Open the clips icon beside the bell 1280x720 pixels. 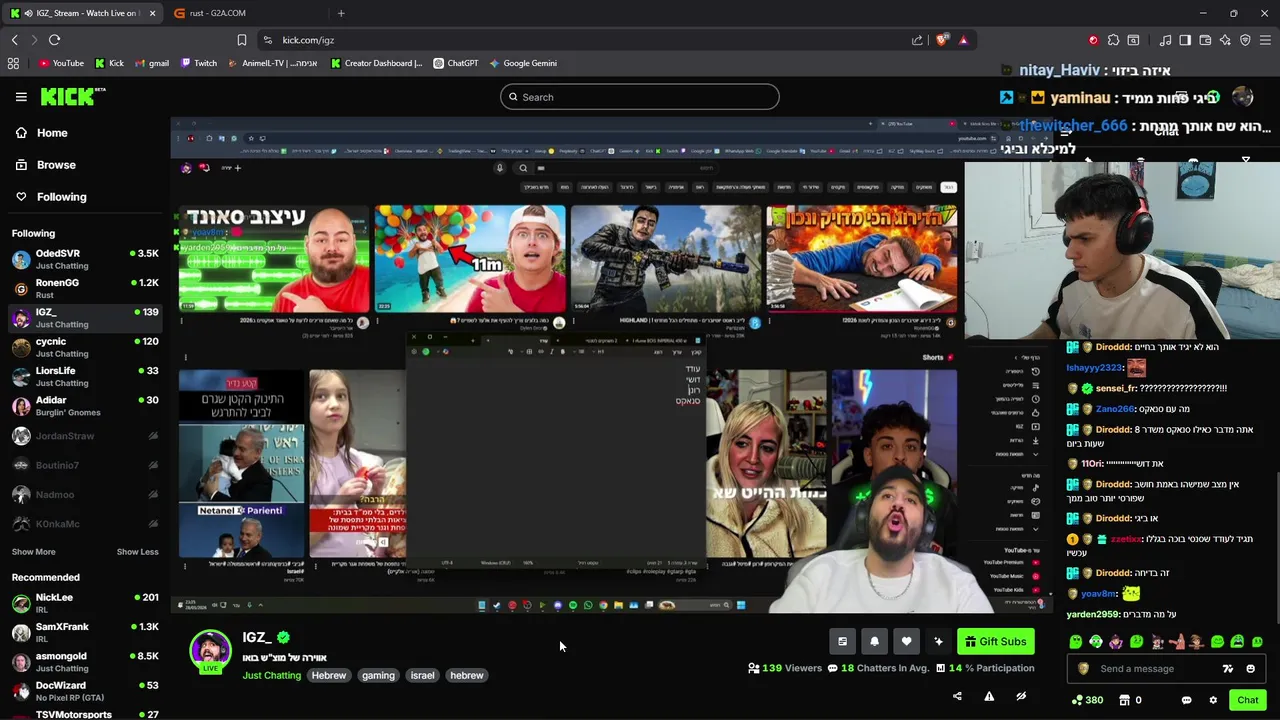pyautogui.click(x=842, y=642)
